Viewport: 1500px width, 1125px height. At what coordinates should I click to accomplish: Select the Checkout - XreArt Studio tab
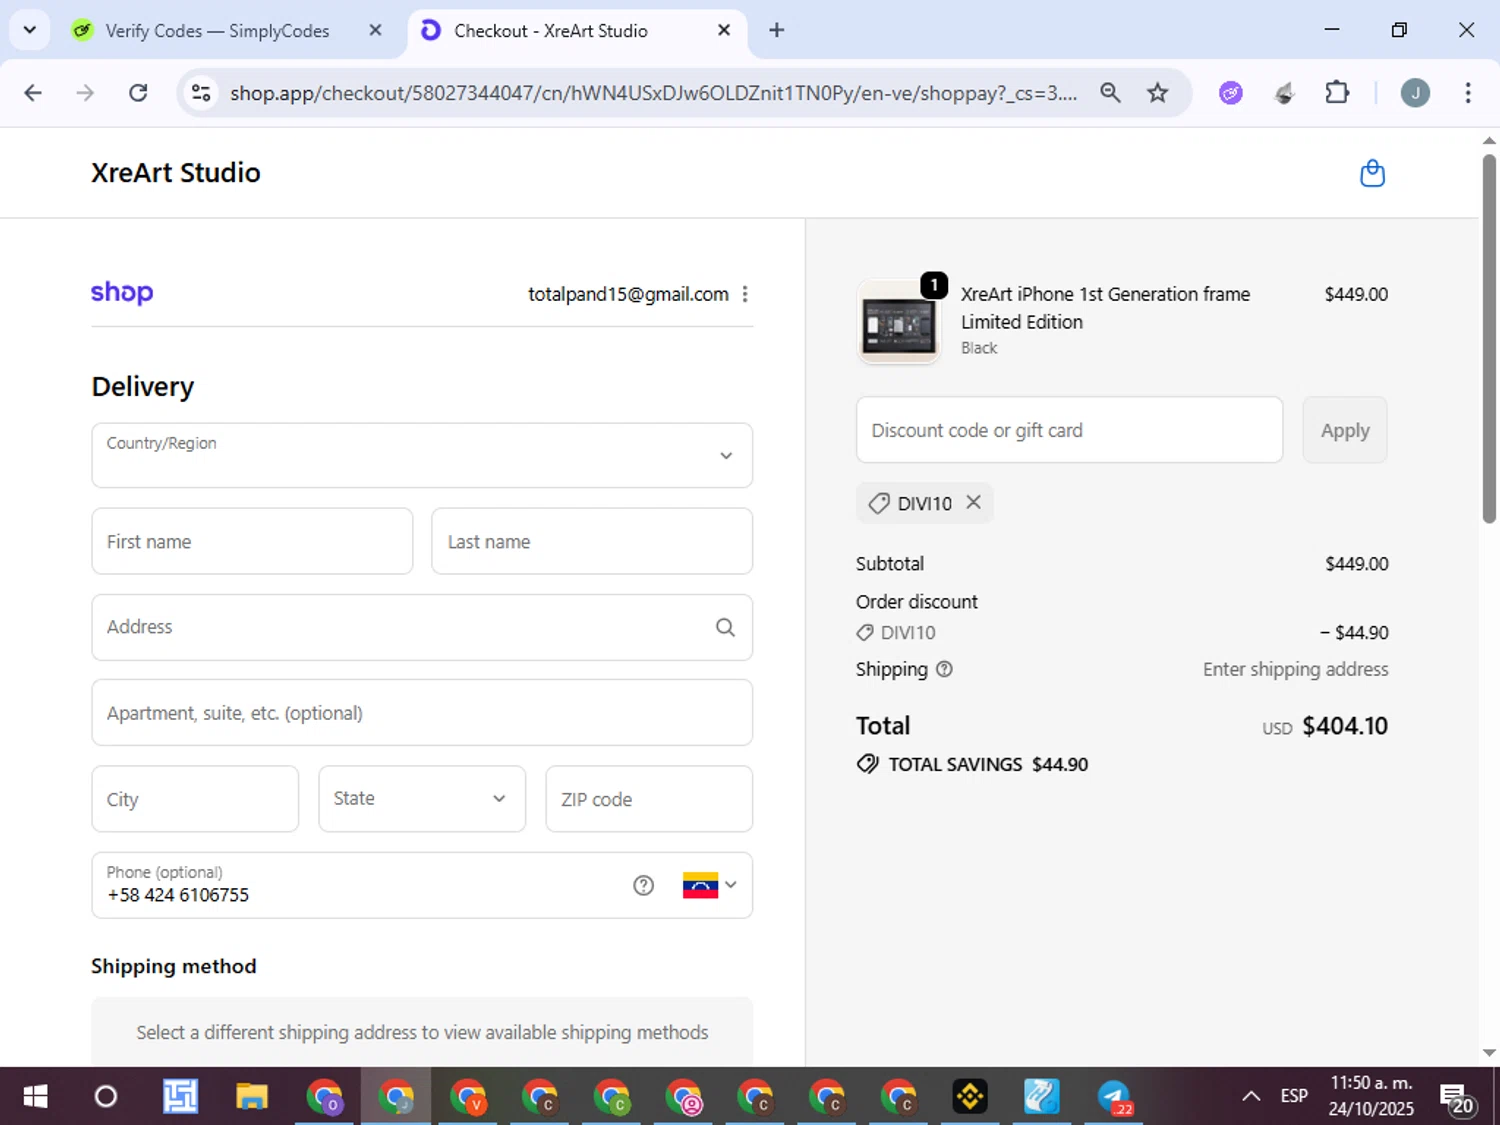(575, 30)
